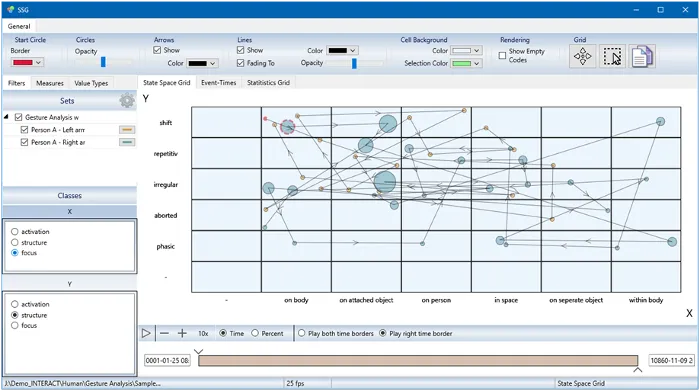
Task: Click the 'within body' x-axis label
Action: [646, 300]
